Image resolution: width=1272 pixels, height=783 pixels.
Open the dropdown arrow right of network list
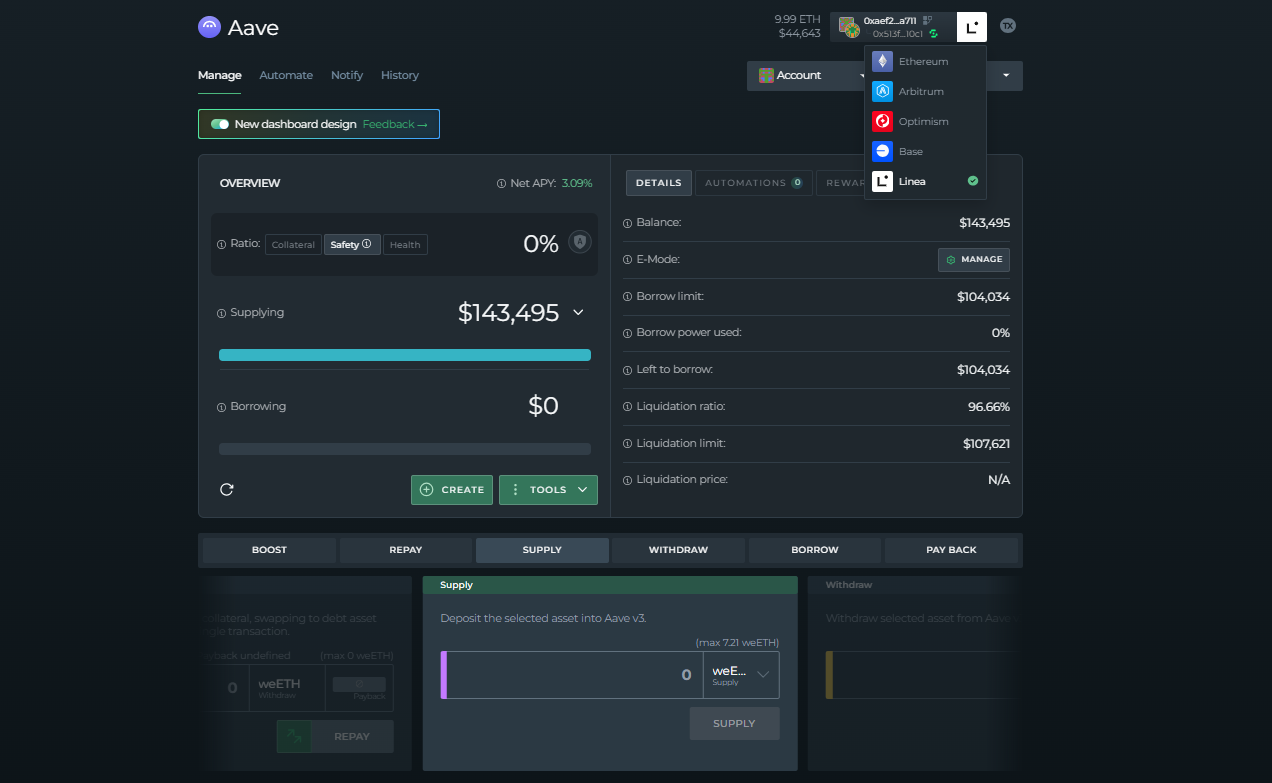[1006, 75]
